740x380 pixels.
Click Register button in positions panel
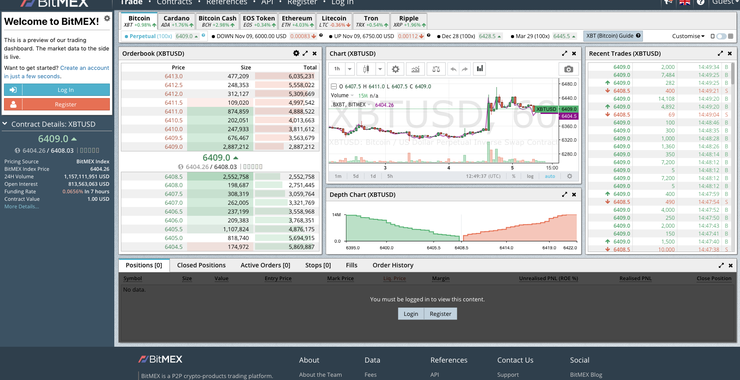coord(440,314)
